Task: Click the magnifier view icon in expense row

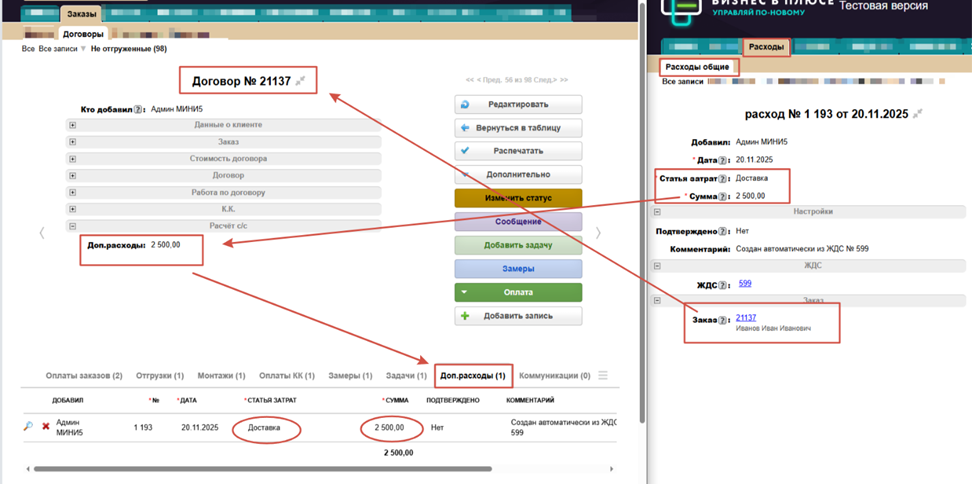Action: (28, 427)
